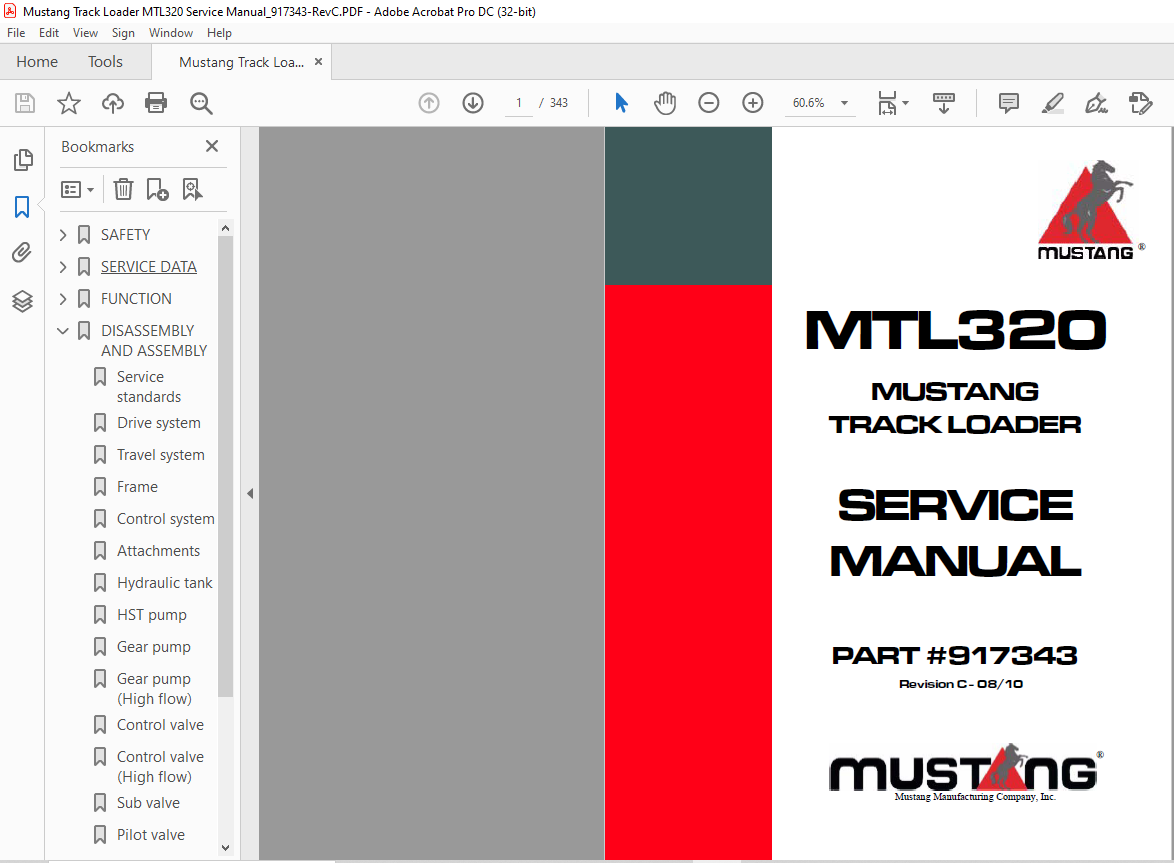Open Sub valve bookmark
Viewport: 1174px width, 863px height.
148,803
